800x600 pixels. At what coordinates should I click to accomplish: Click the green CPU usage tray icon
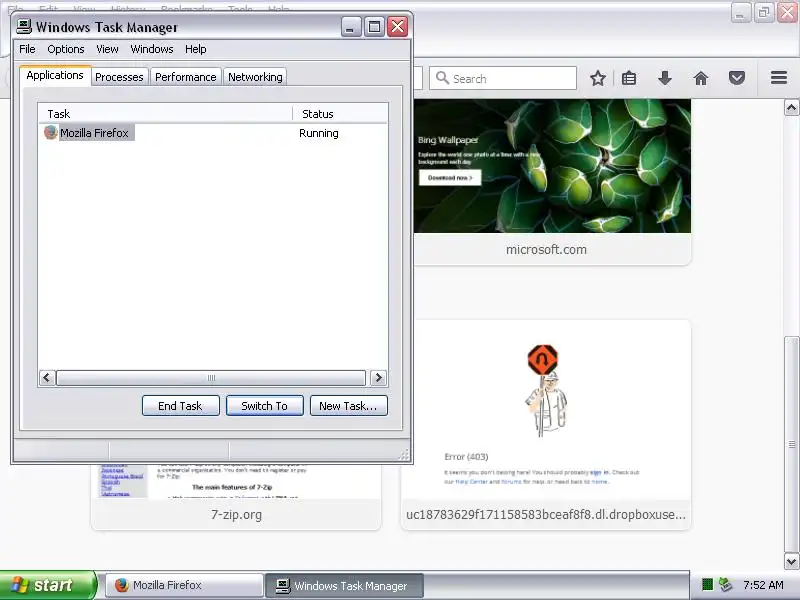[707, 584]
